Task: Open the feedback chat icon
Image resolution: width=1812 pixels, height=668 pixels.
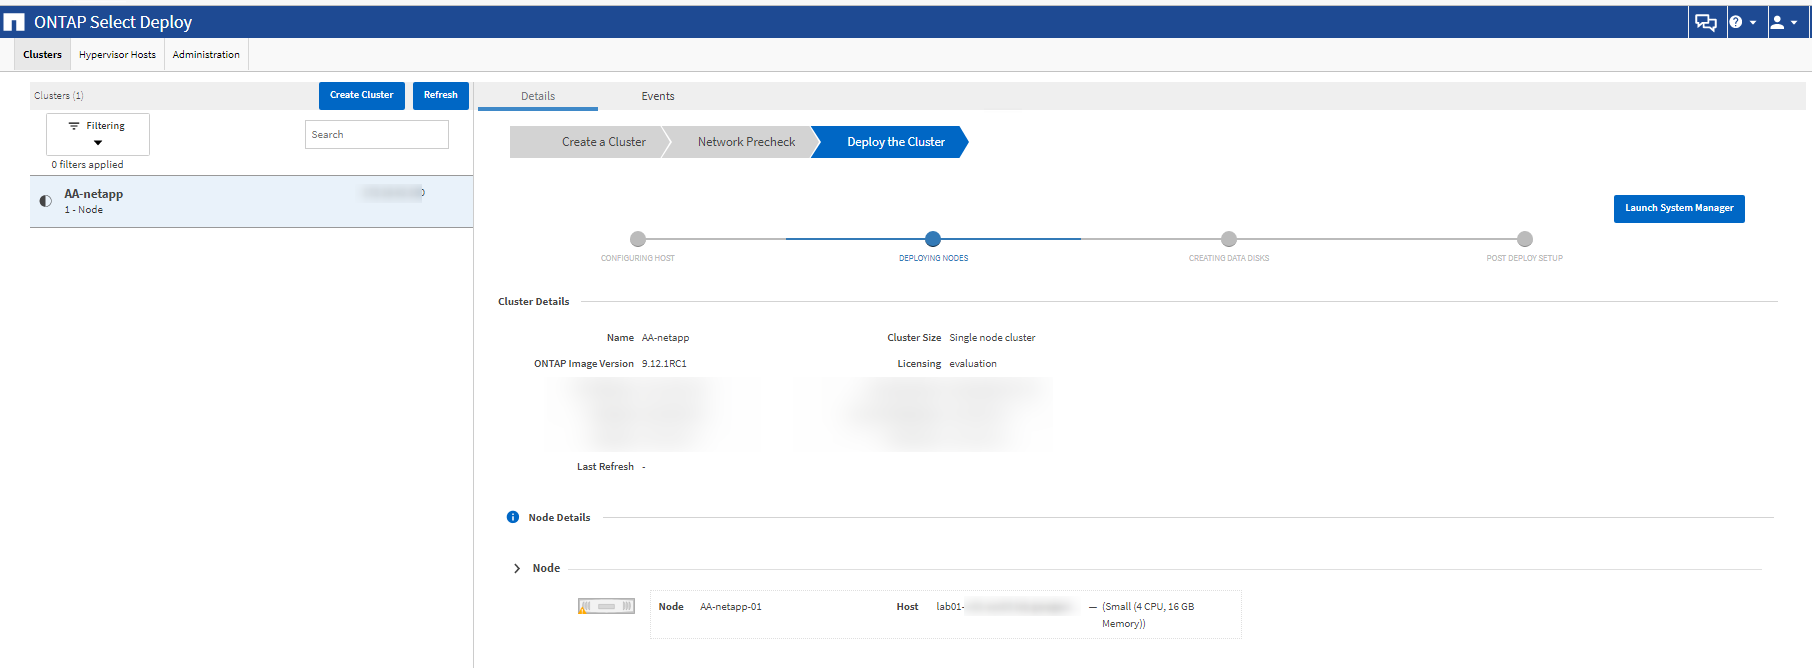Action: tap(1705, 22)
